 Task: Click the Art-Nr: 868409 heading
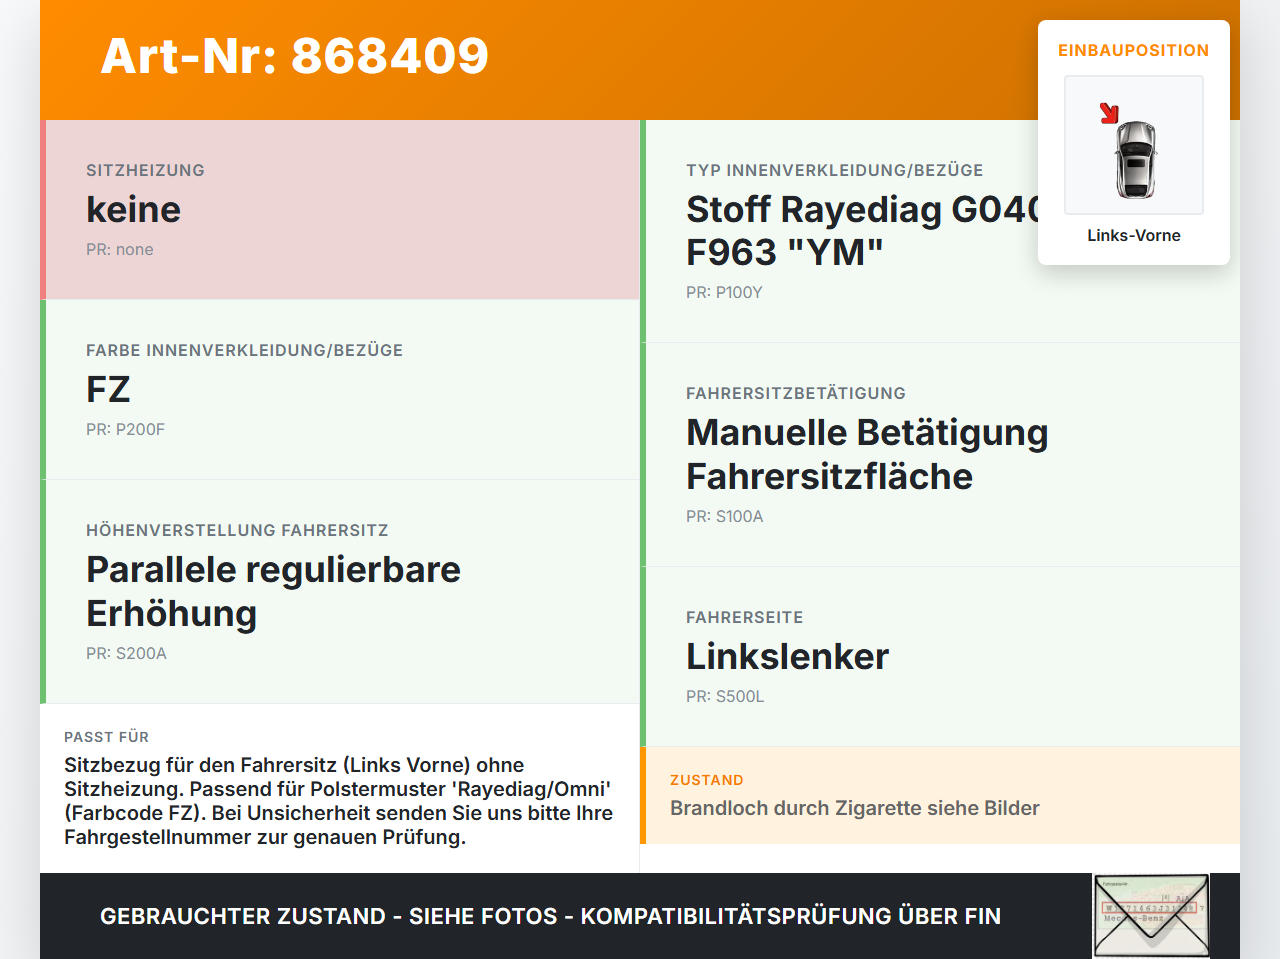click(295, 56)
